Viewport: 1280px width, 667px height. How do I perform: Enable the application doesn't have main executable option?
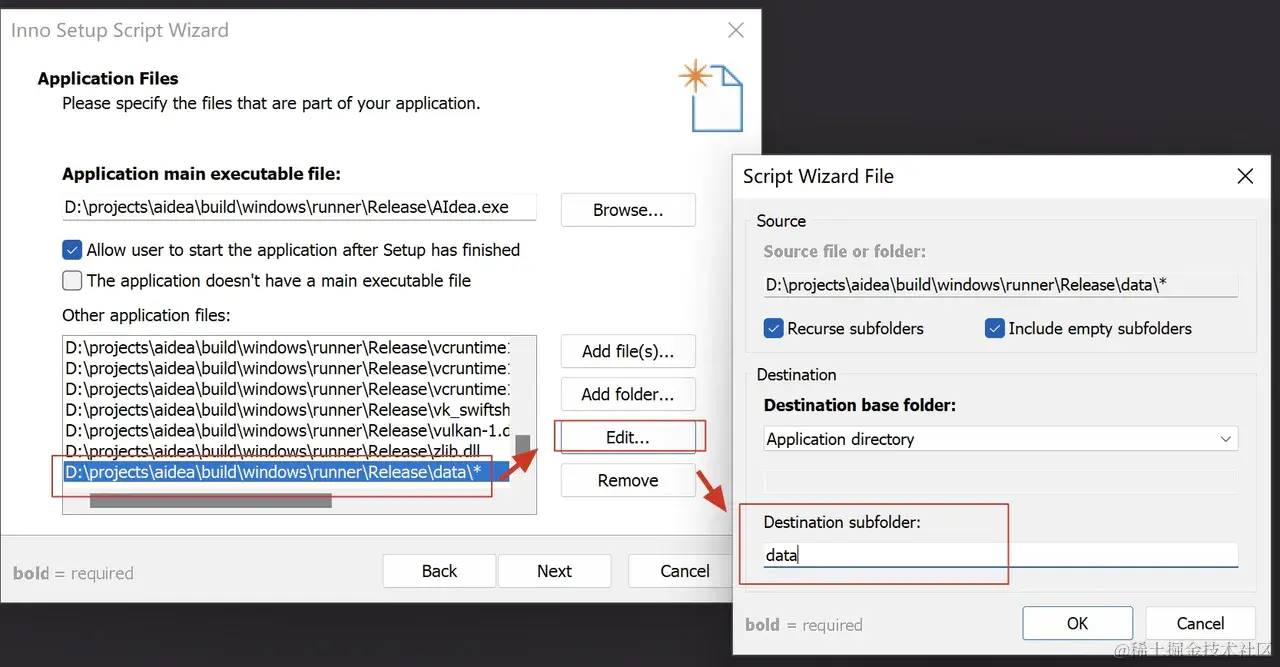72,281
